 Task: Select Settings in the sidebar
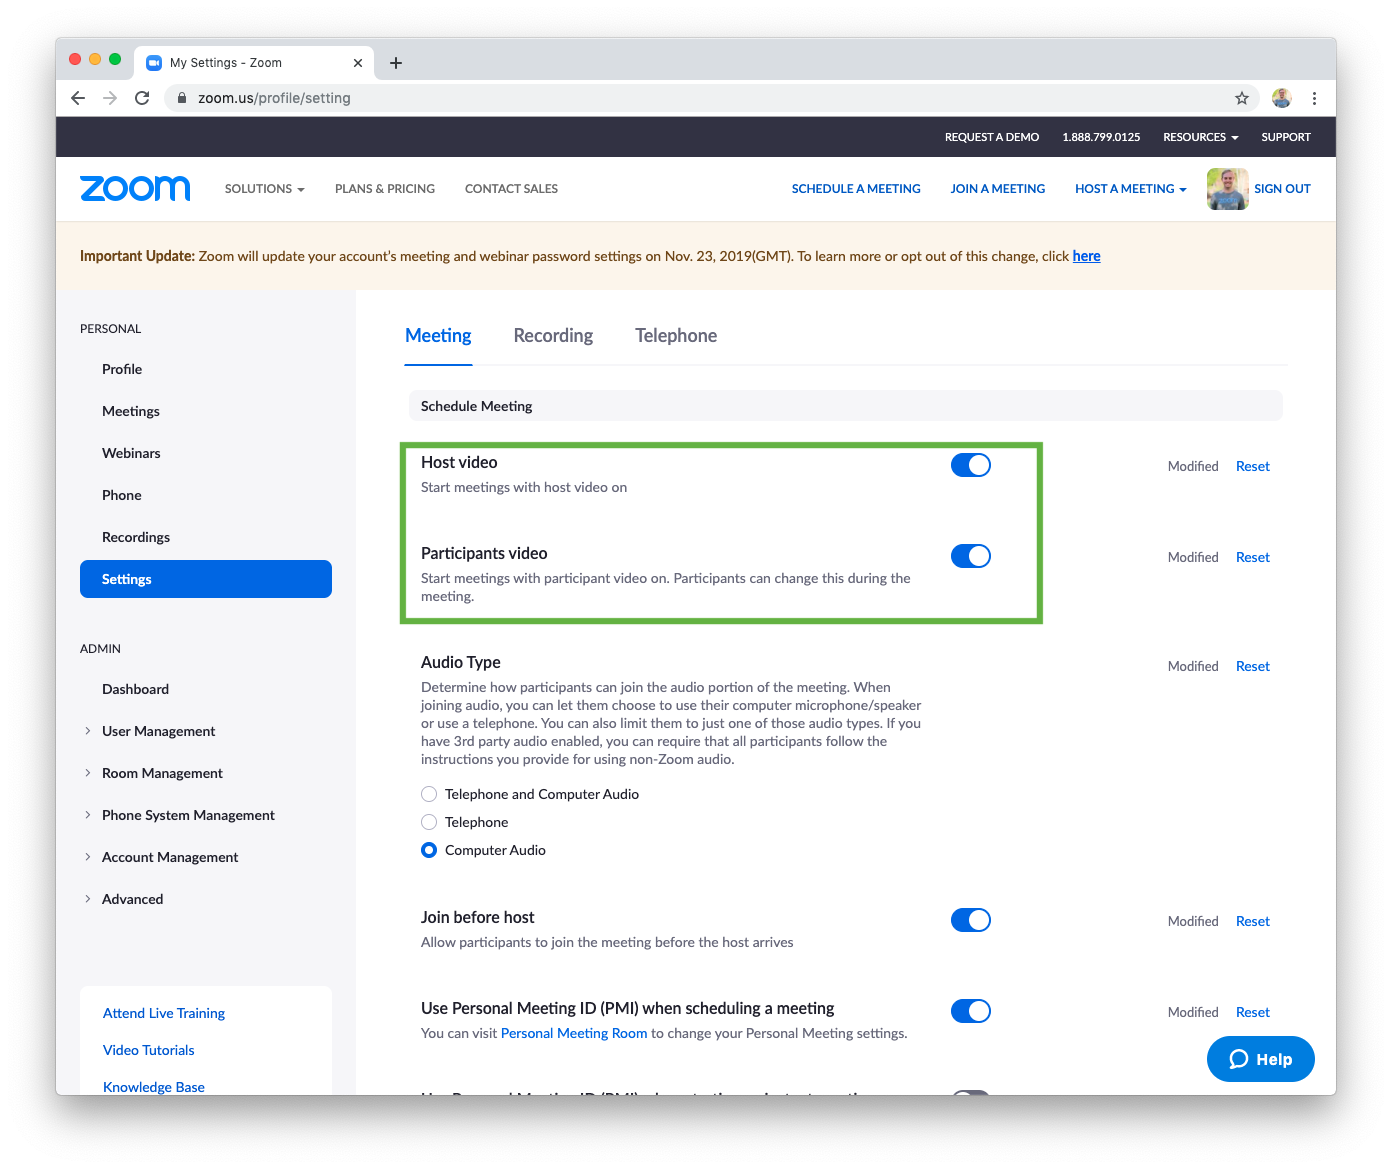point(206,579)
